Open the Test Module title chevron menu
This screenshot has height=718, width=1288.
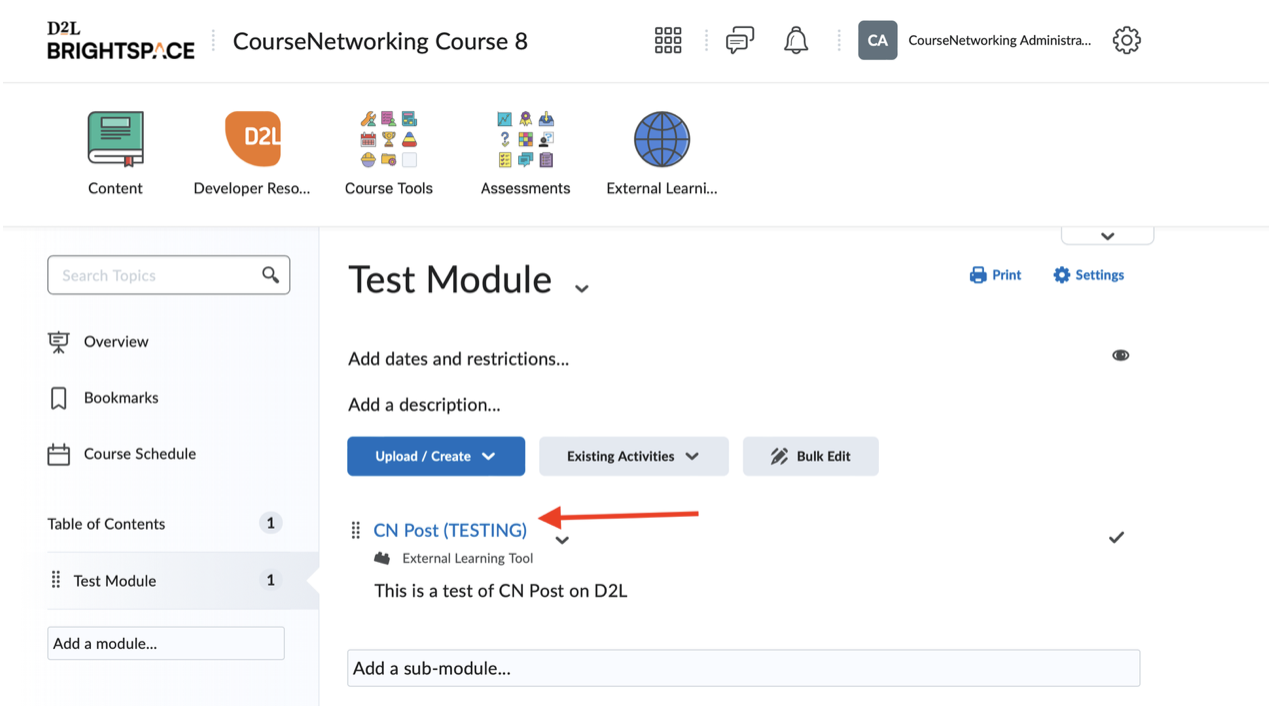[x=581, y=289]
